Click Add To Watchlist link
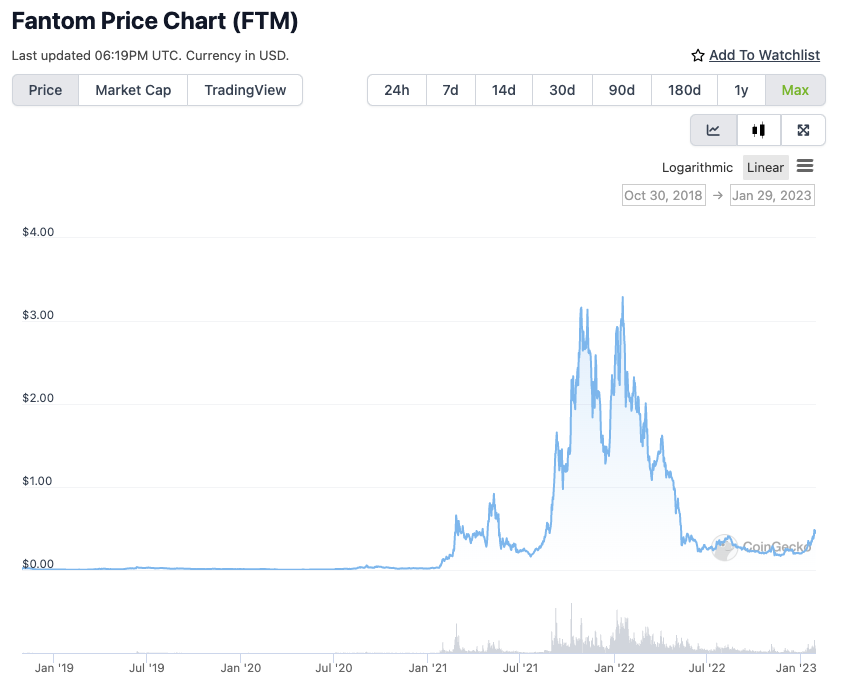Viewport: 853px width, 692px height. [x=764, y=56]
